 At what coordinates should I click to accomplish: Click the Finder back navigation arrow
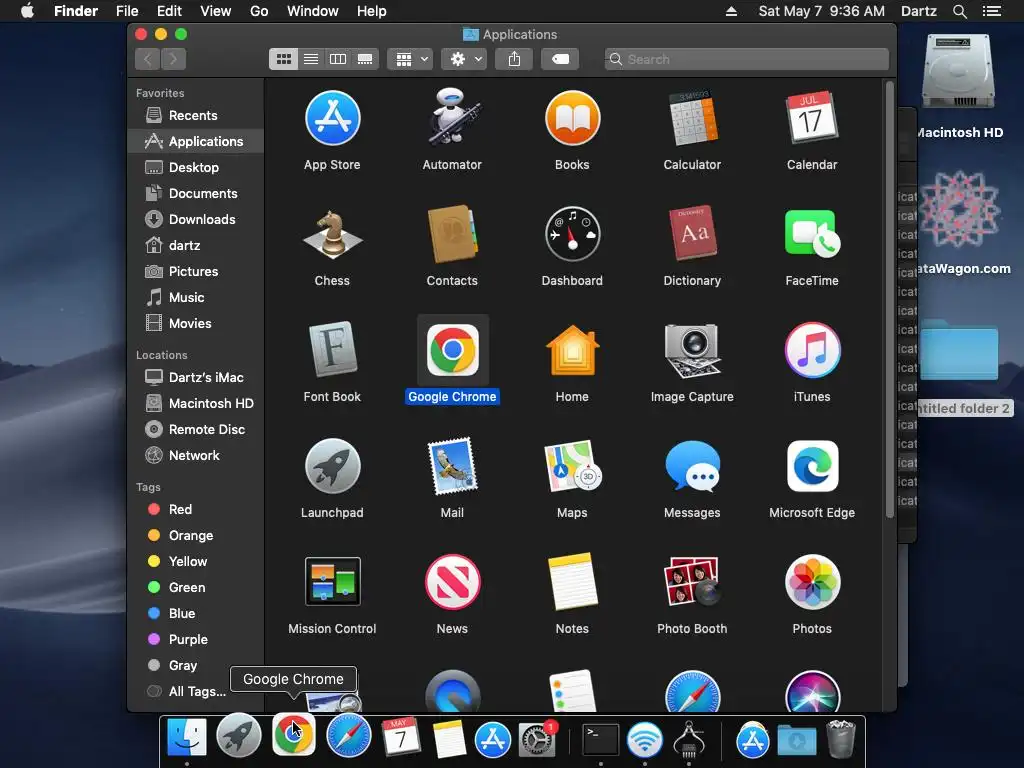[148, 59]
